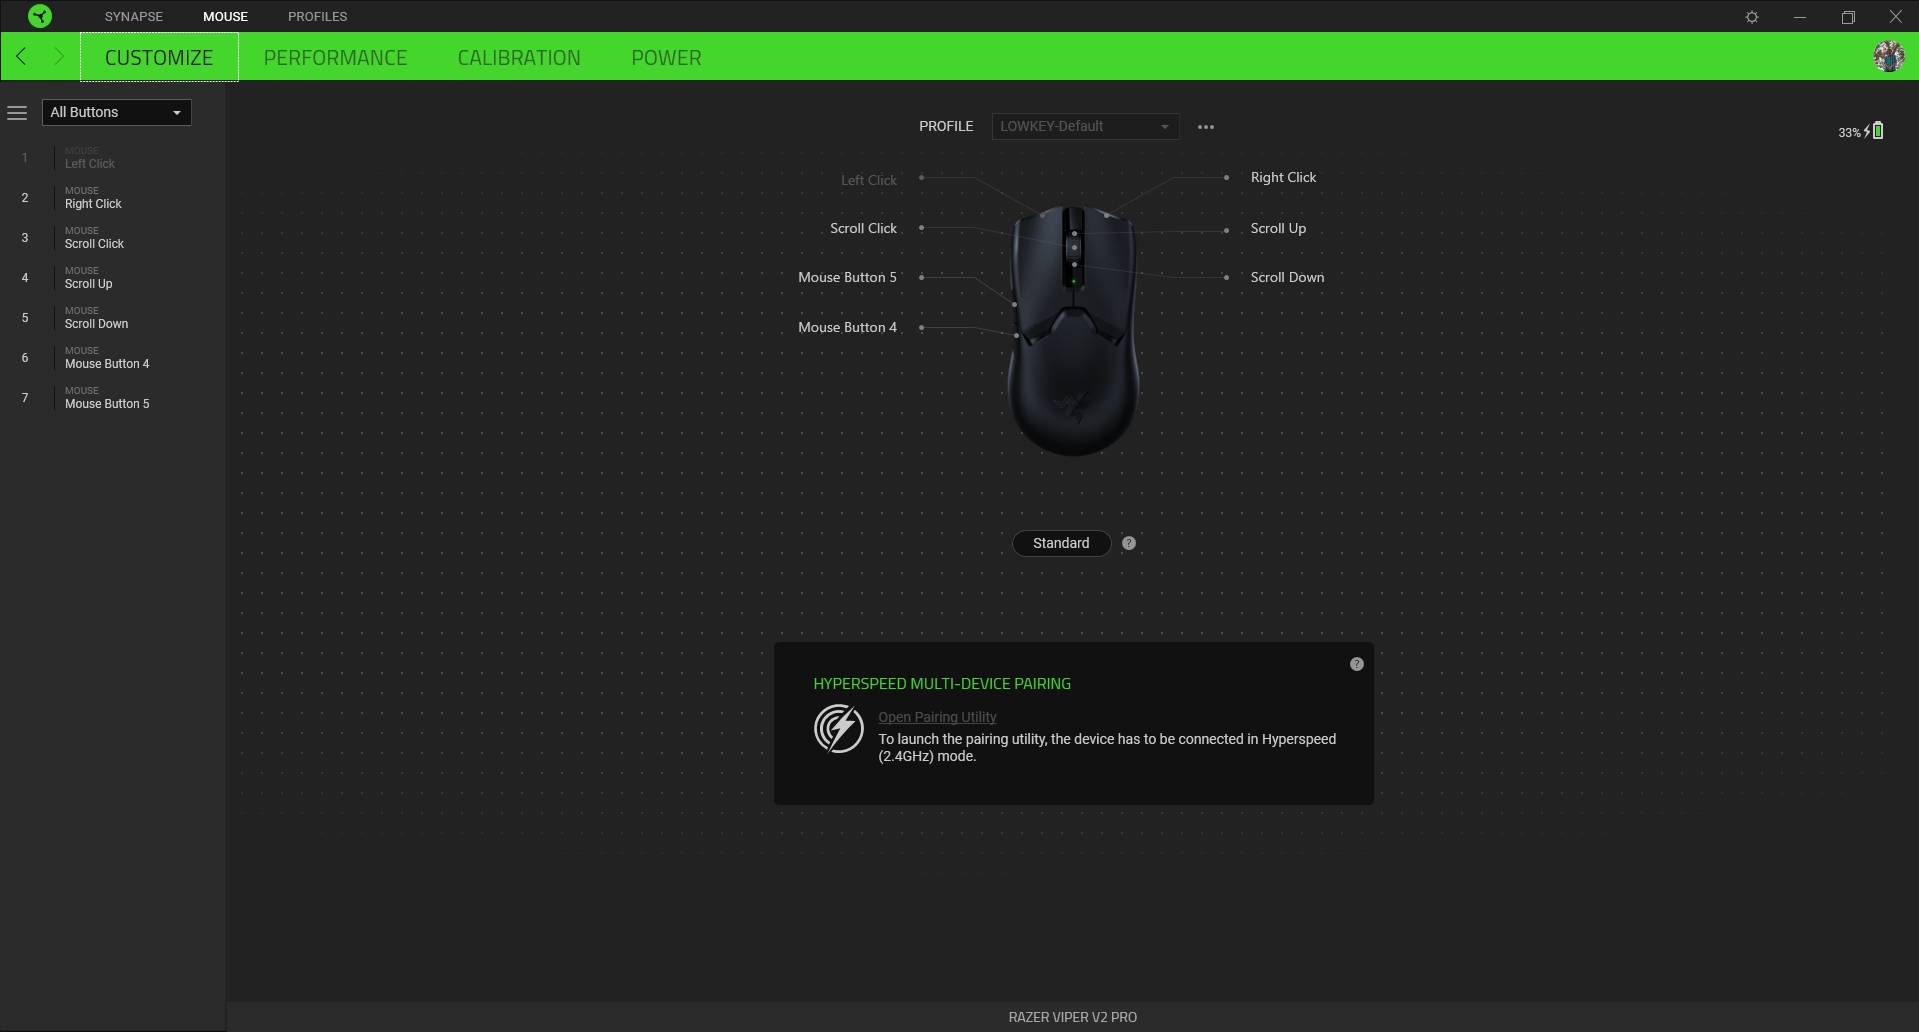
Task: Click the help icon in Hyperspeed pairing panel
Action: 1357,664
